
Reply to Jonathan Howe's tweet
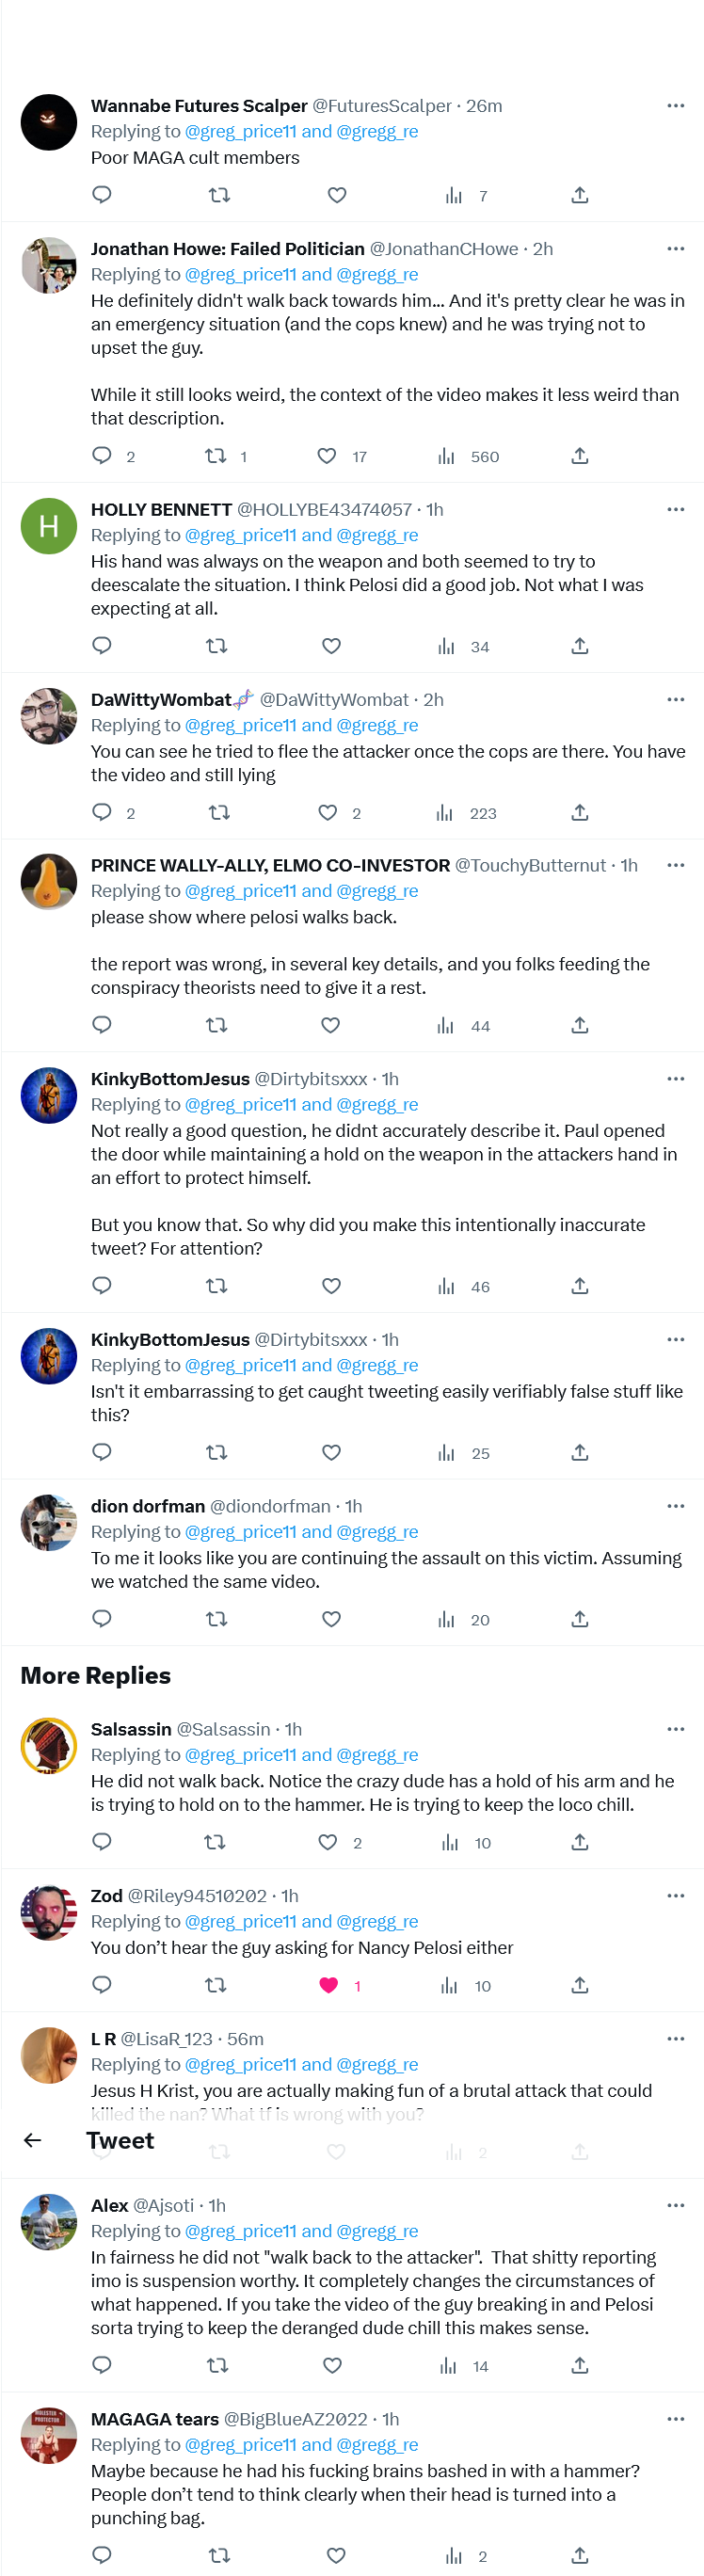pos(102,456)
